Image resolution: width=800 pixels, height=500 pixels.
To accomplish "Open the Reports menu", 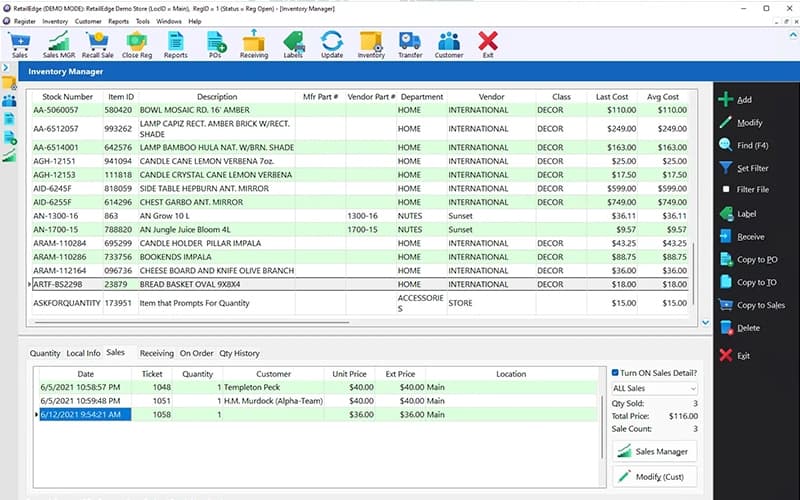I will click(118, 20).
